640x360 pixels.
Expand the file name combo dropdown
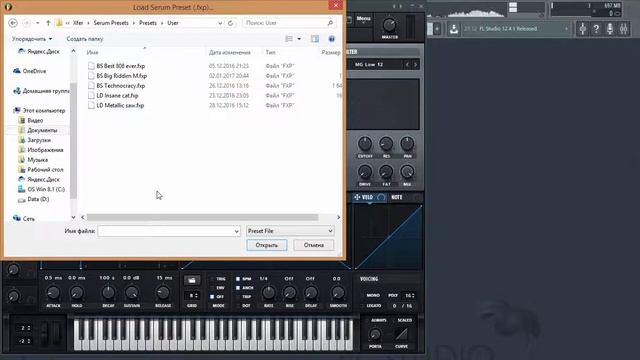236,231
